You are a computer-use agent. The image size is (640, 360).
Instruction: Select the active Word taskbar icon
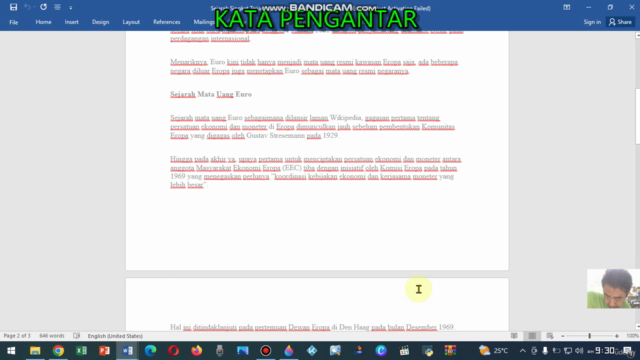coord(127,351)
